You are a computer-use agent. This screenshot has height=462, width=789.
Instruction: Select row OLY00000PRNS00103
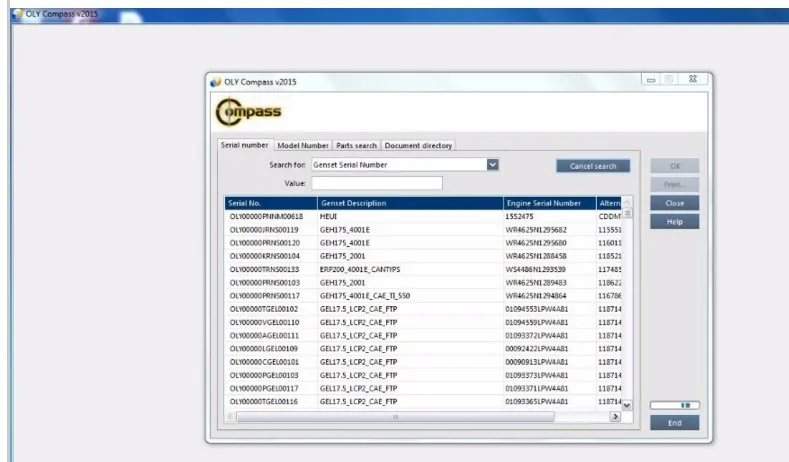click(423, 283)
